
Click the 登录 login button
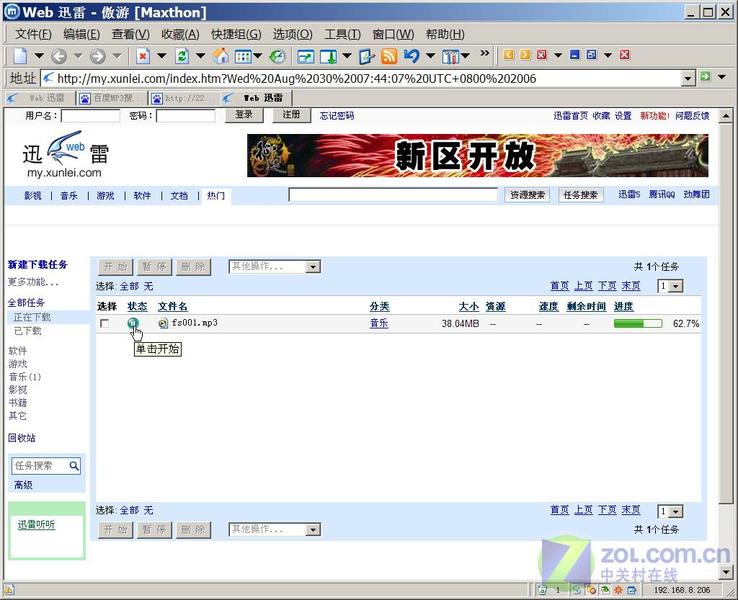[x=244, y=114]
